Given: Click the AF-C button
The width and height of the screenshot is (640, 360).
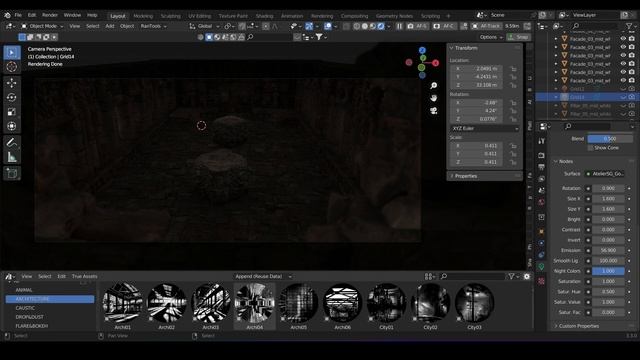Looking at the screenshot, I should click(x=444, y=26).
